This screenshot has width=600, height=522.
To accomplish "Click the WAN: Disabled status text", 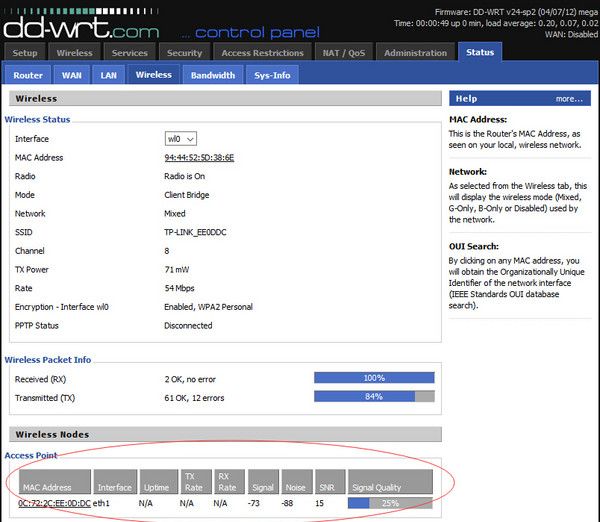I will (x=571, y=34).
